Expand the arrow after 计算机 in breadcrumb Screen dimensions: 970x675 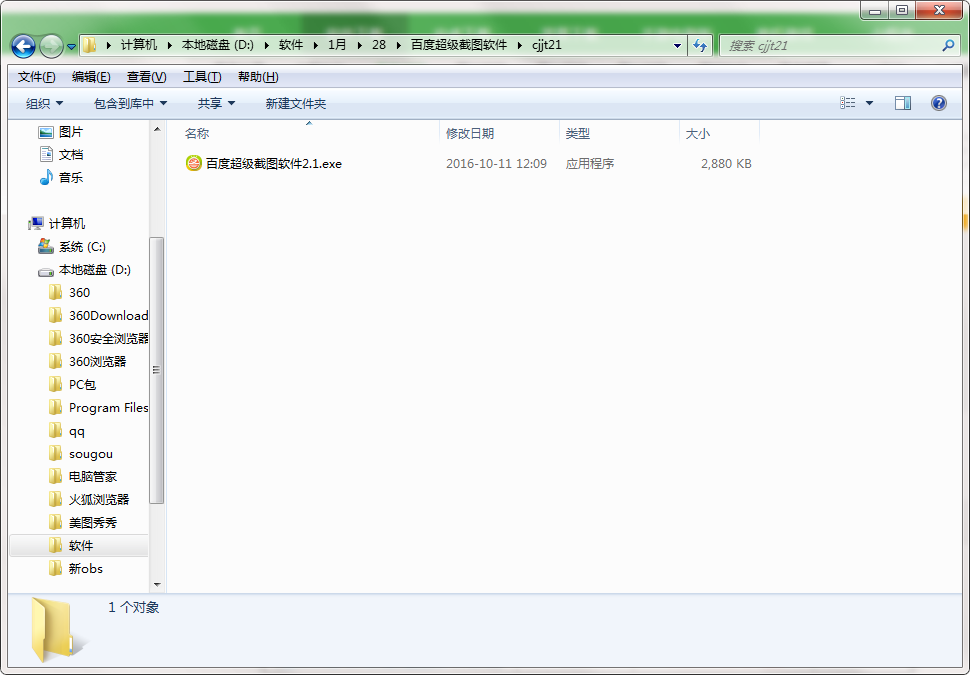point(170,45)
